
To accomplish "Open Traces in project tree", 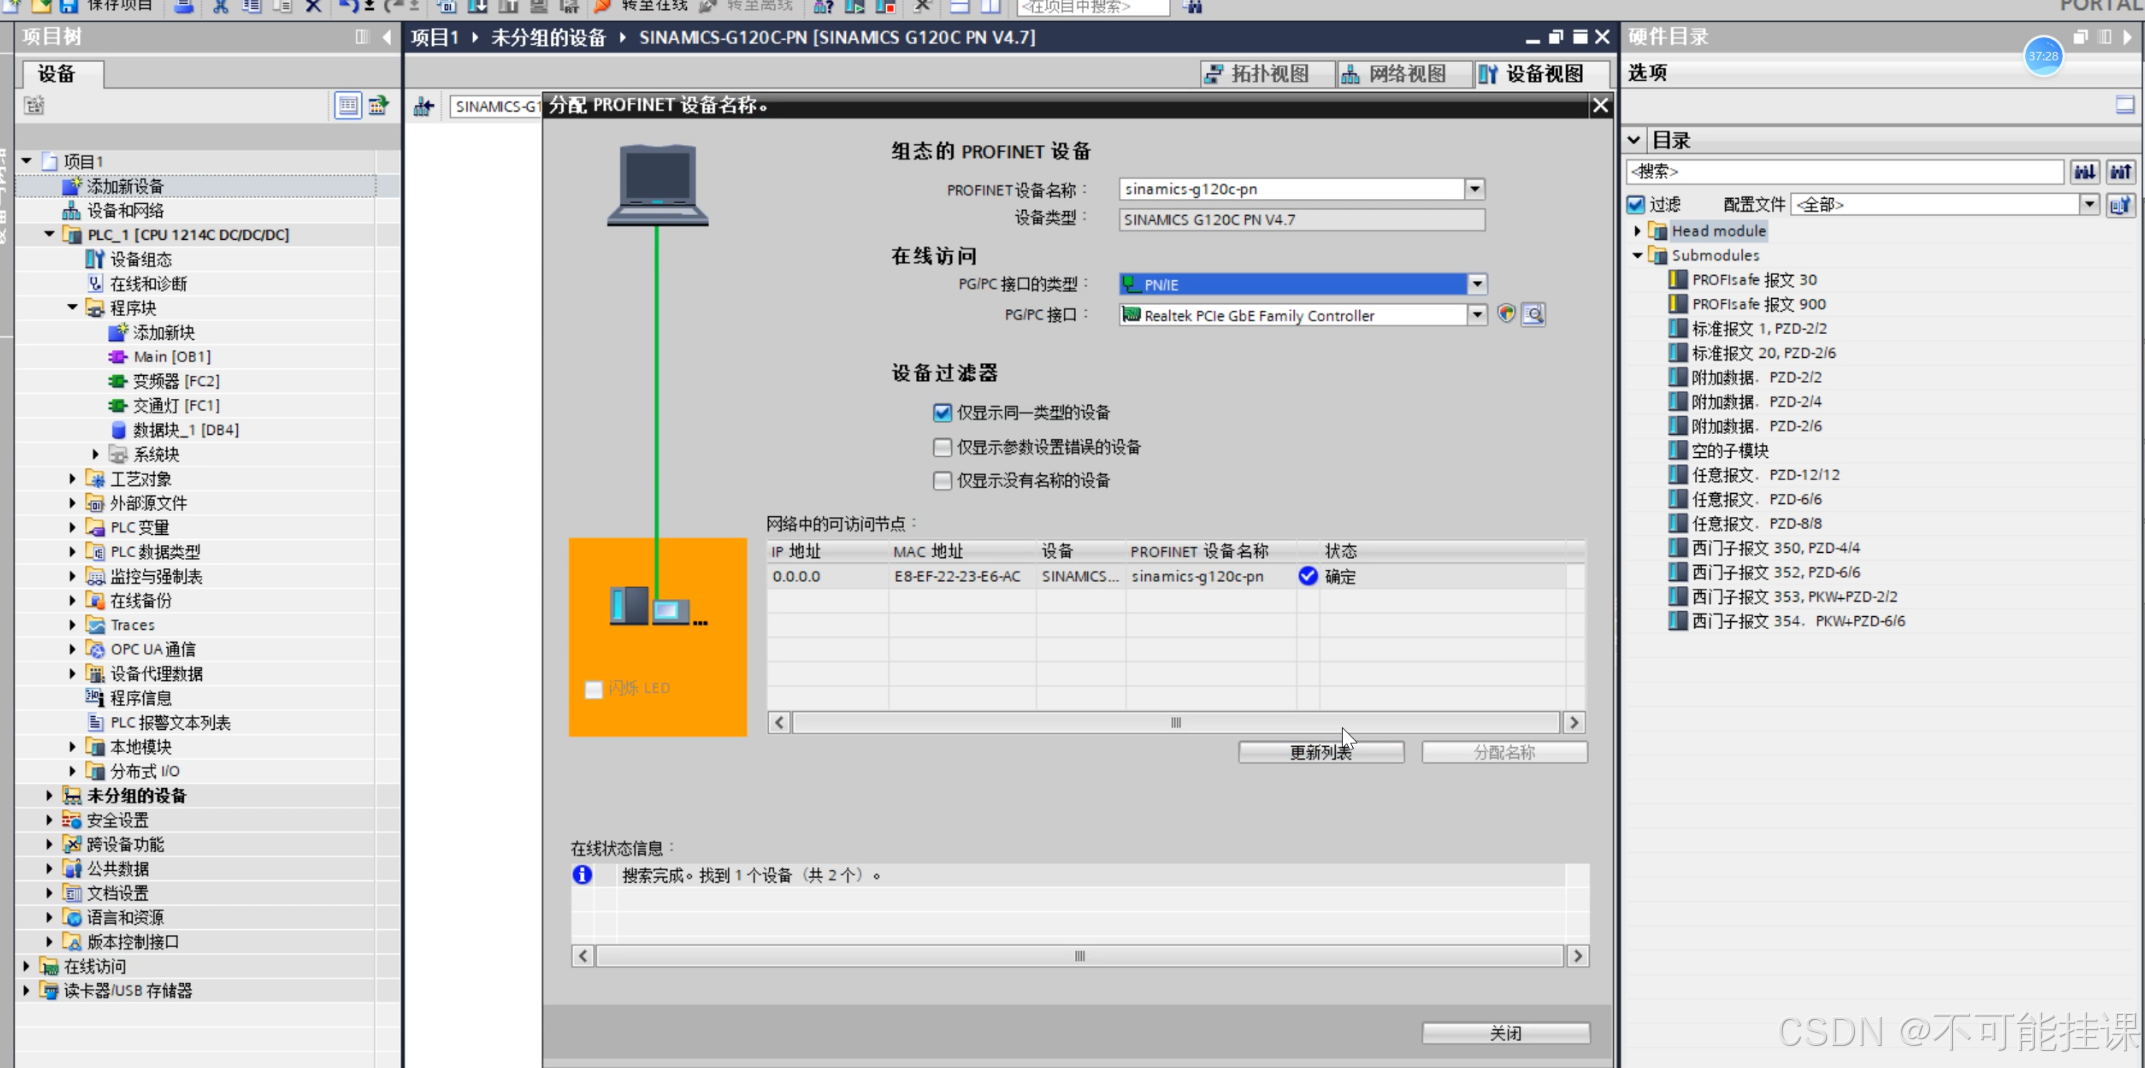I will tap(132, 625).
